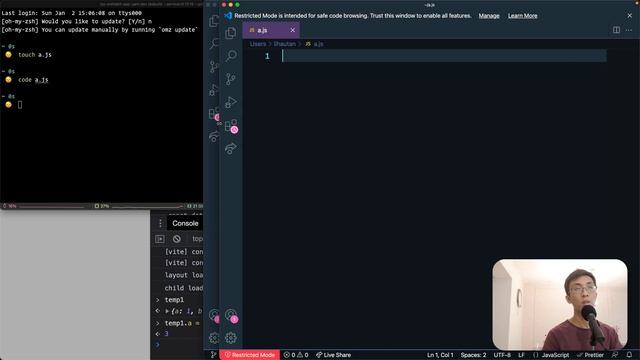Close the a.js editor tab

292,30
